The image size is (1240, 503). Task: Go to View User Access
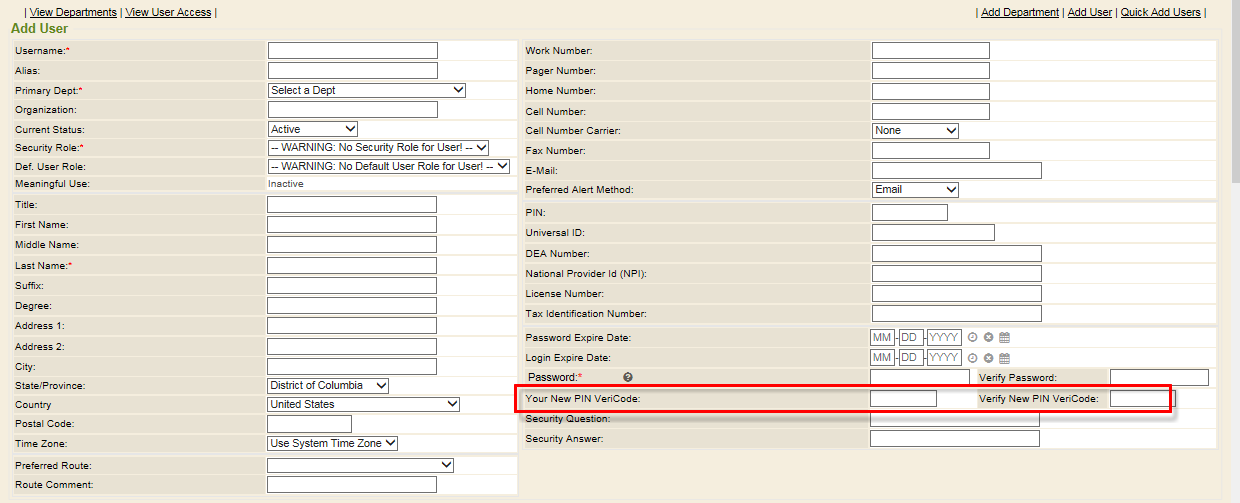(168, 12)
